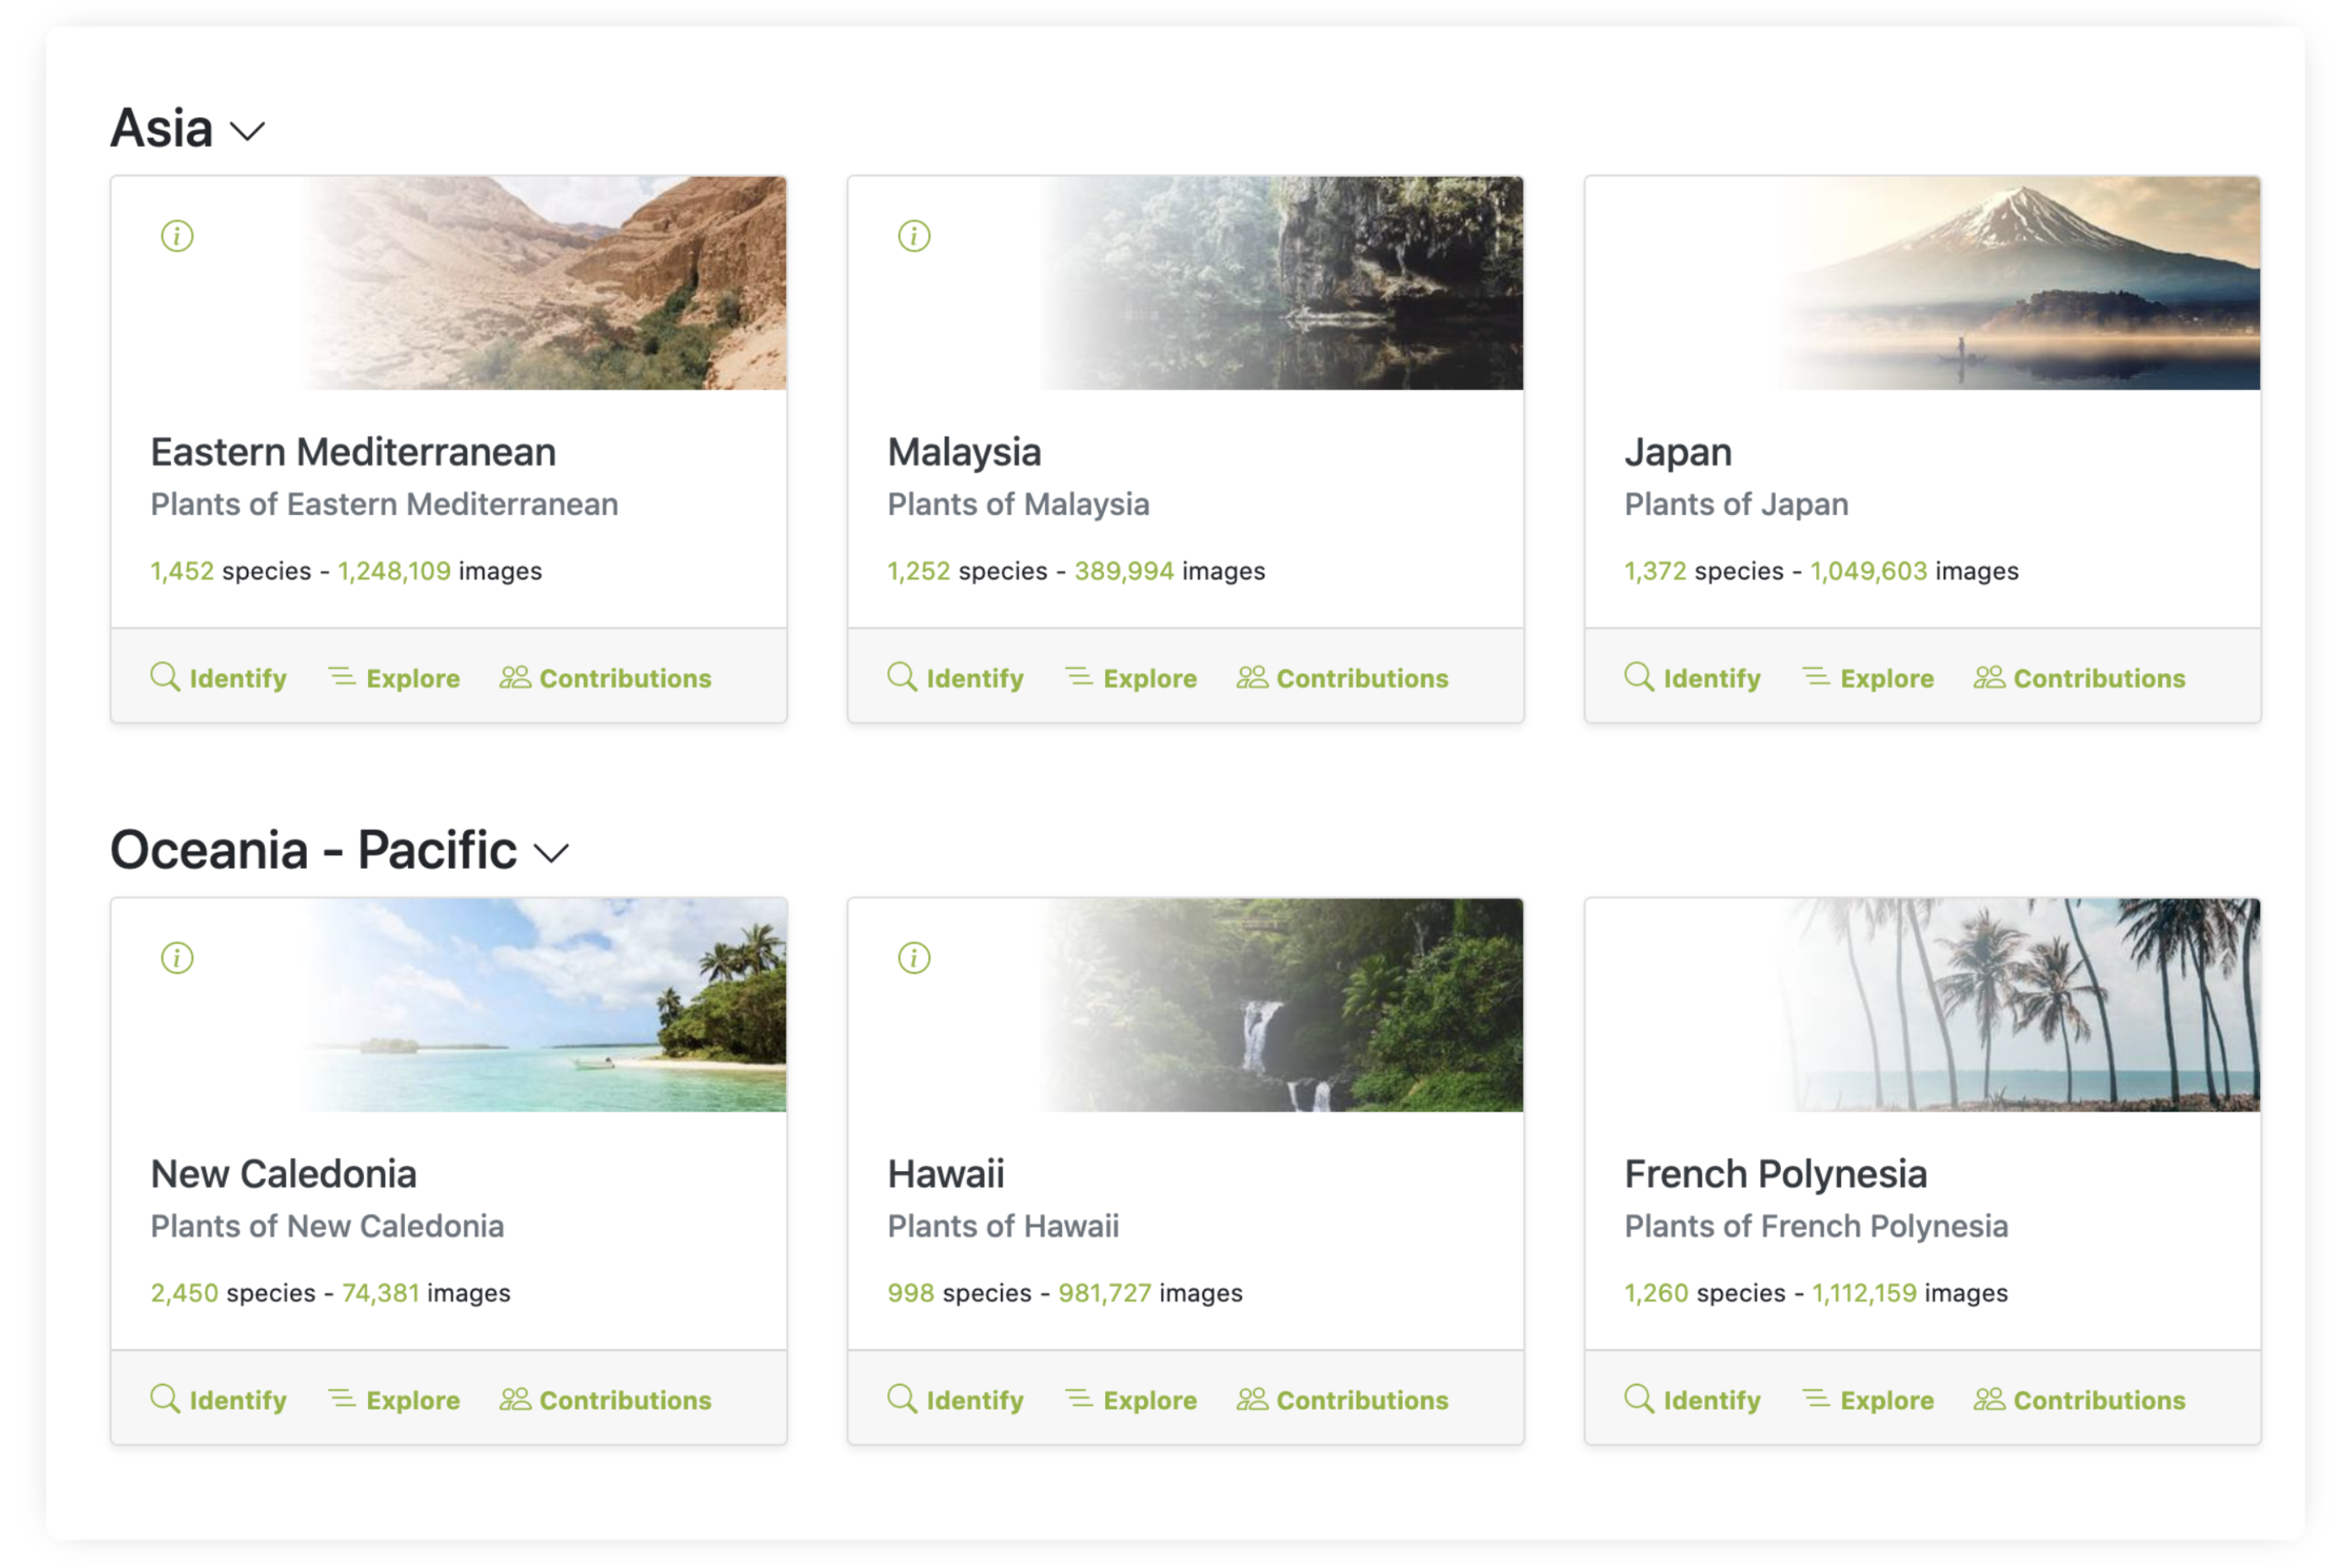Click the French Polynesia card title

1775,1175
